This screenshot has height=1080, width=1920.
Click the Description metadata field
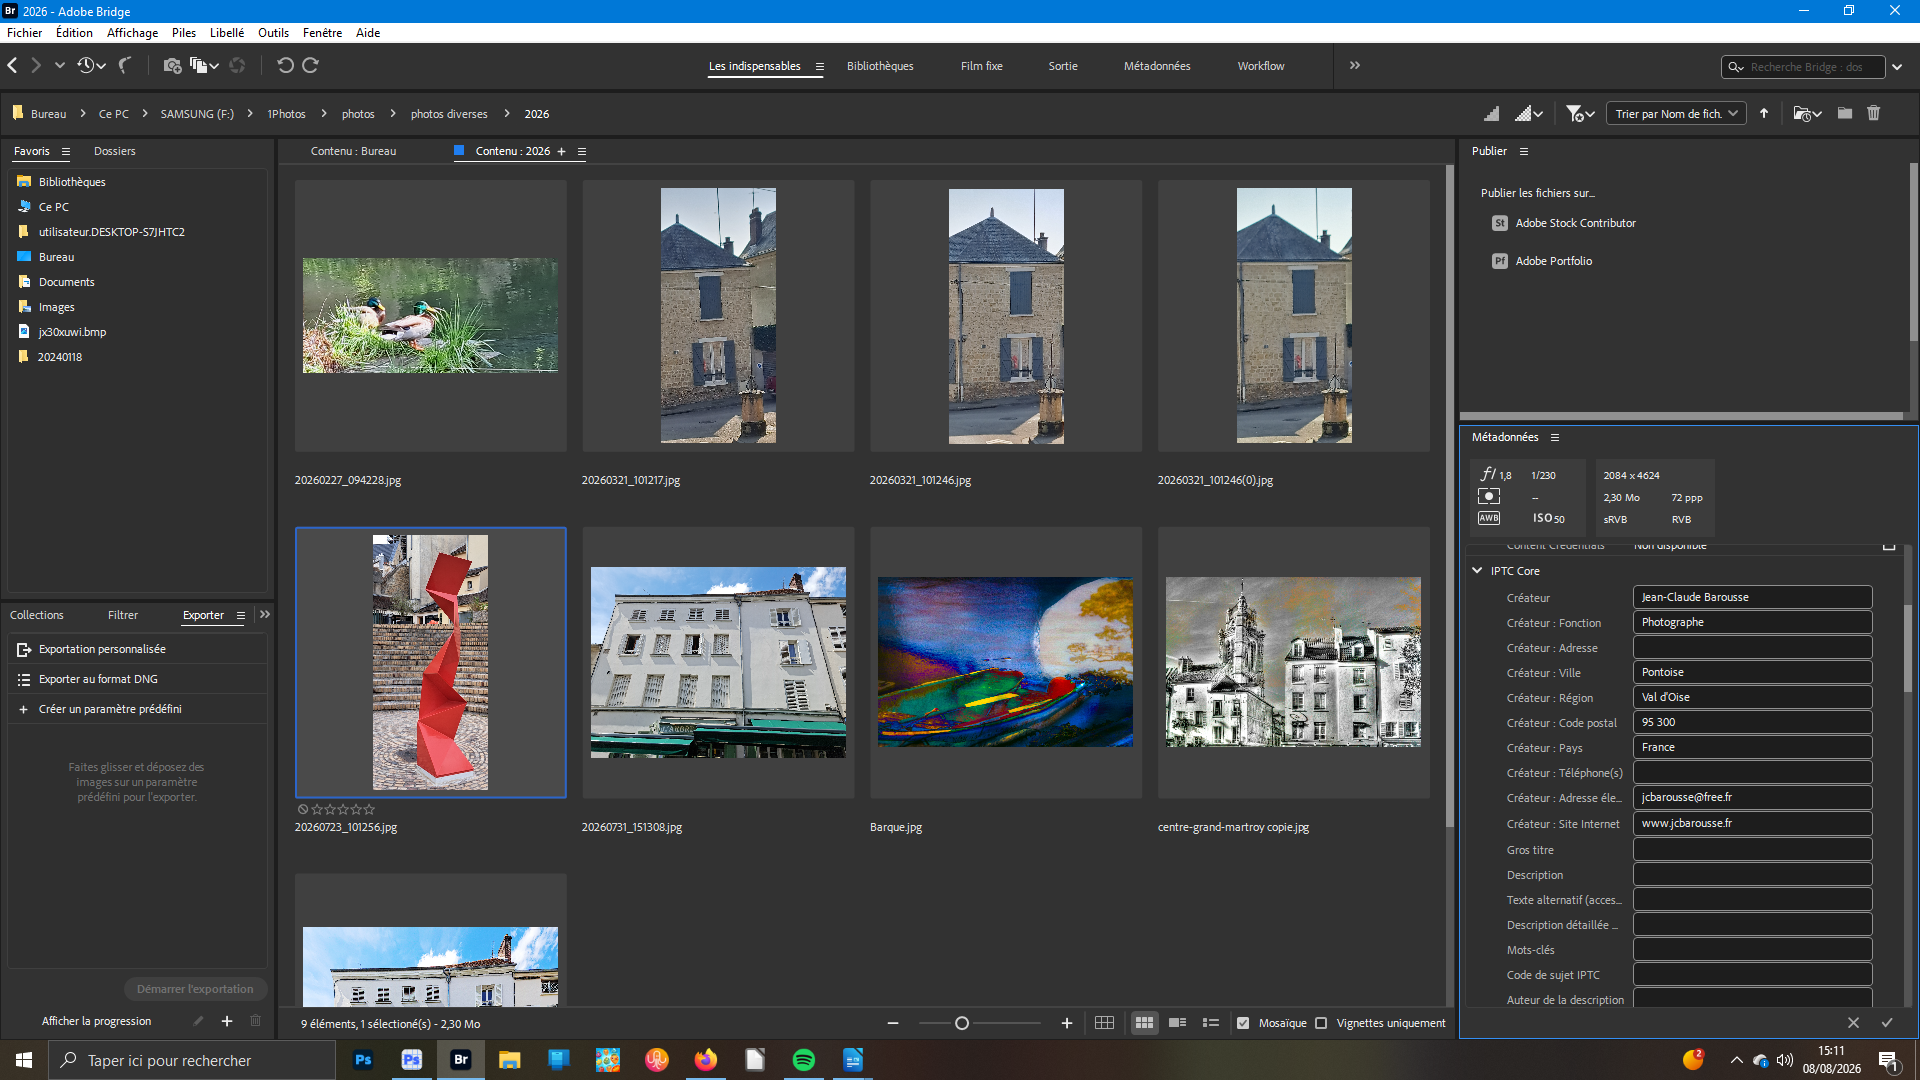coord(1753,876)
